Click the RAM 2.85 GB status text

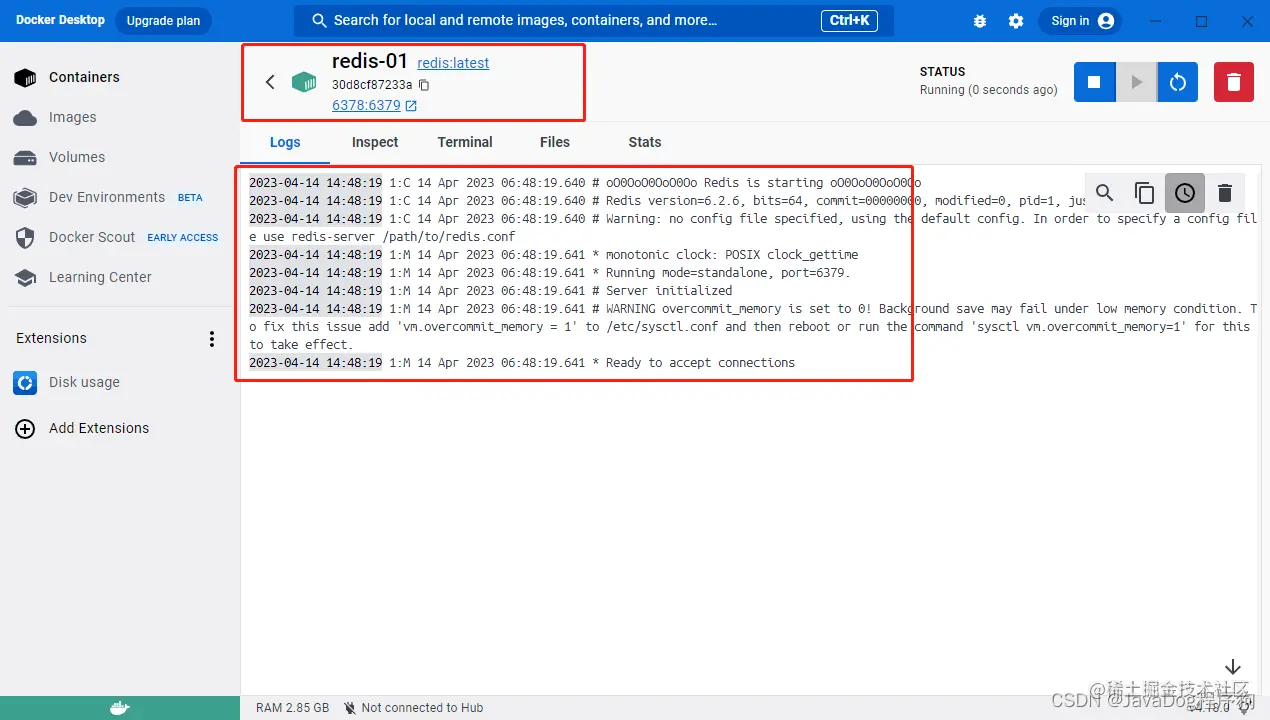[292, 708]
